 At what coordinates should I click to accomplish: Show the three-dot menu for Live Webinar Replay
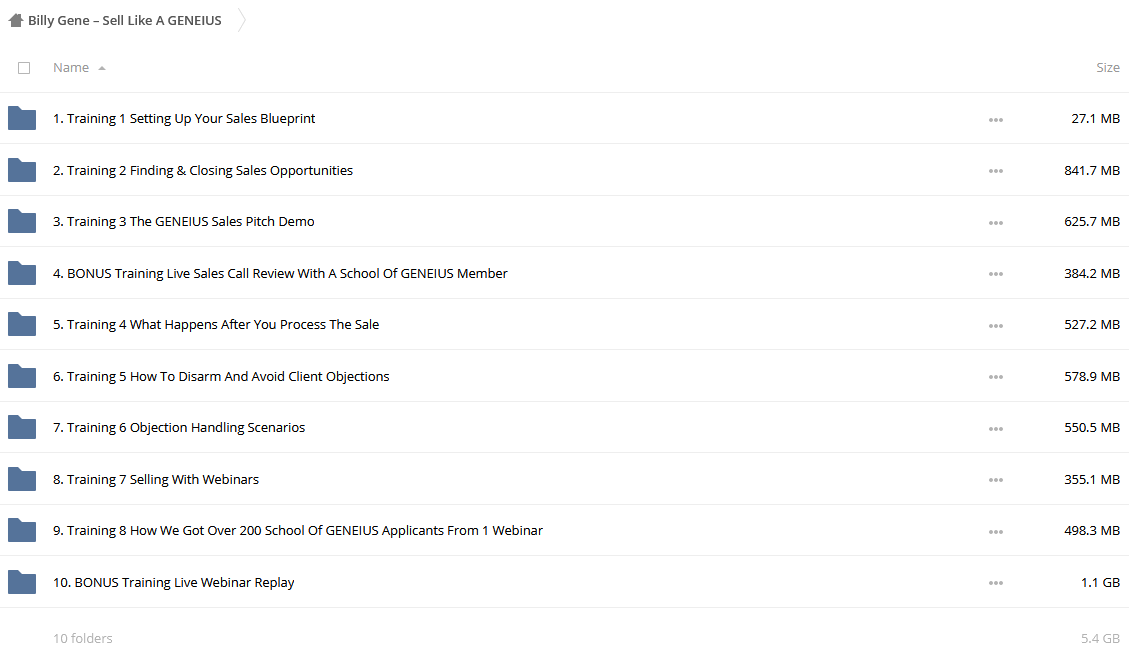pyautogui.click(x=996, y=583)
